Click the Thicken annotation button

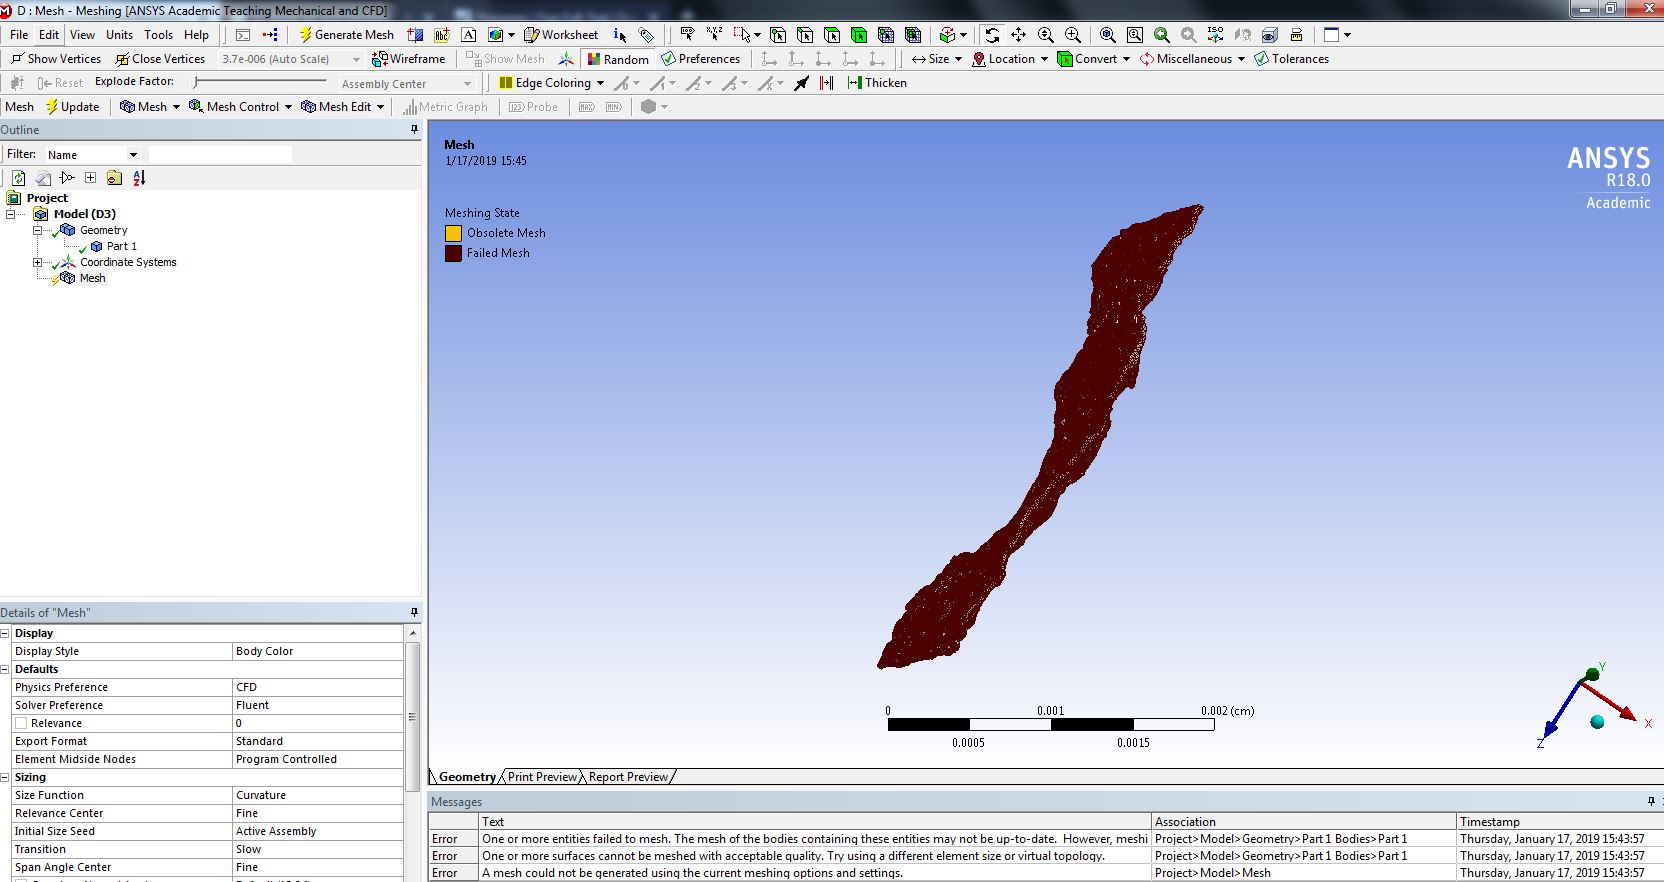(x=877, y=83)
